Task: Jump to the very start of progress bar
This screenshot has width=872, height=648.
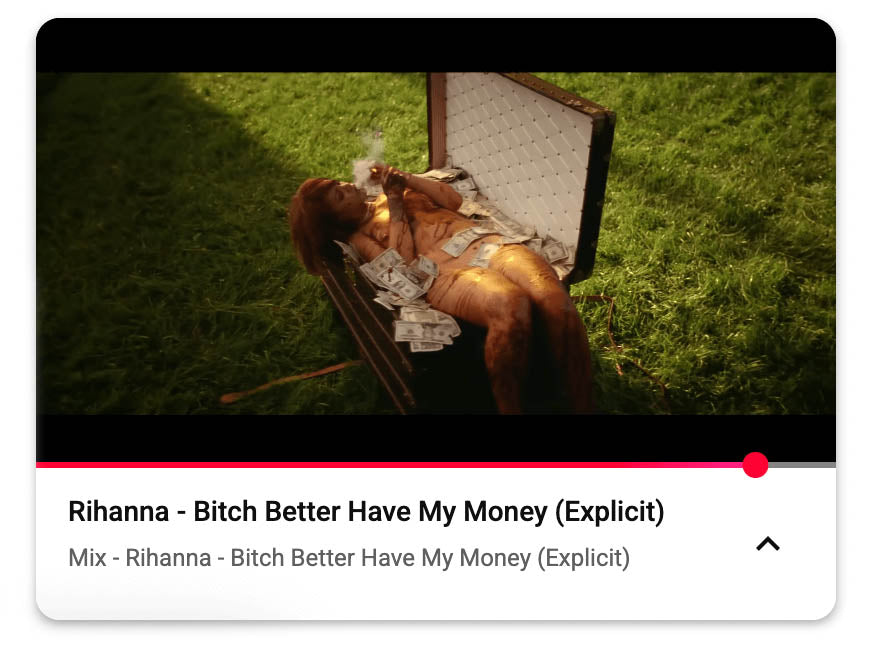Action: coord(38,464)
